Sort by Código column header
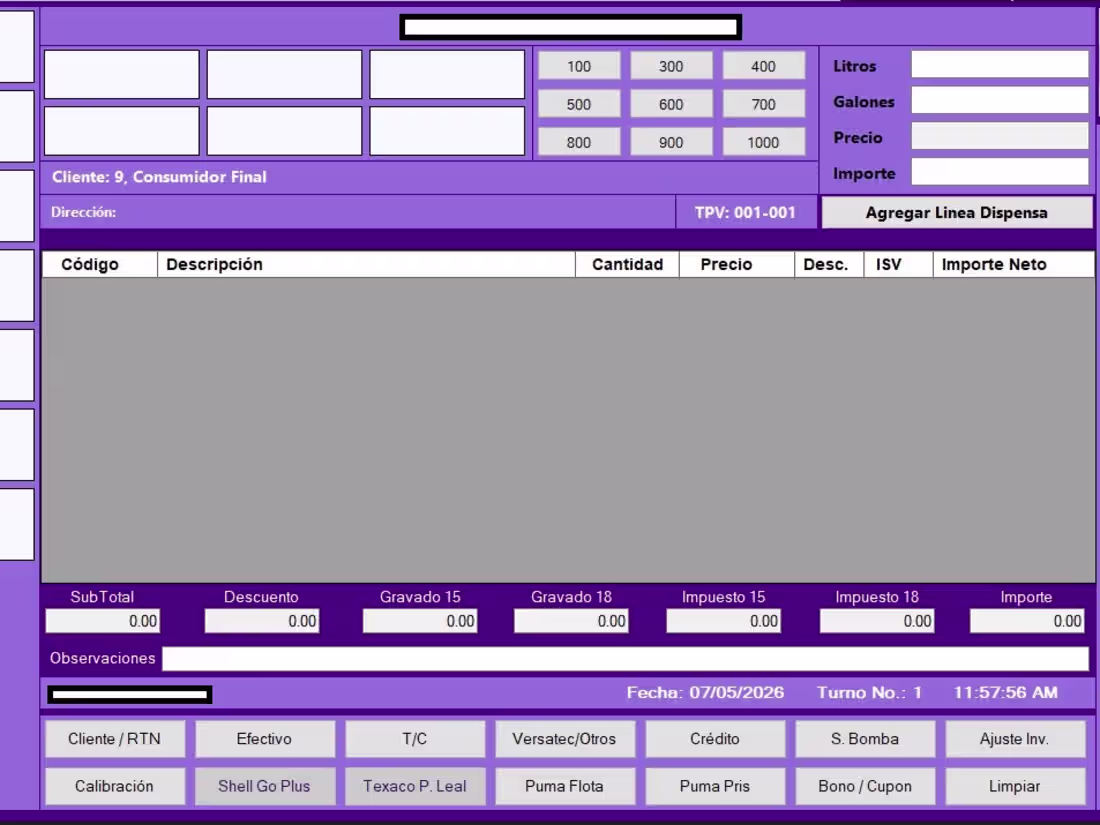 [100, 264]
